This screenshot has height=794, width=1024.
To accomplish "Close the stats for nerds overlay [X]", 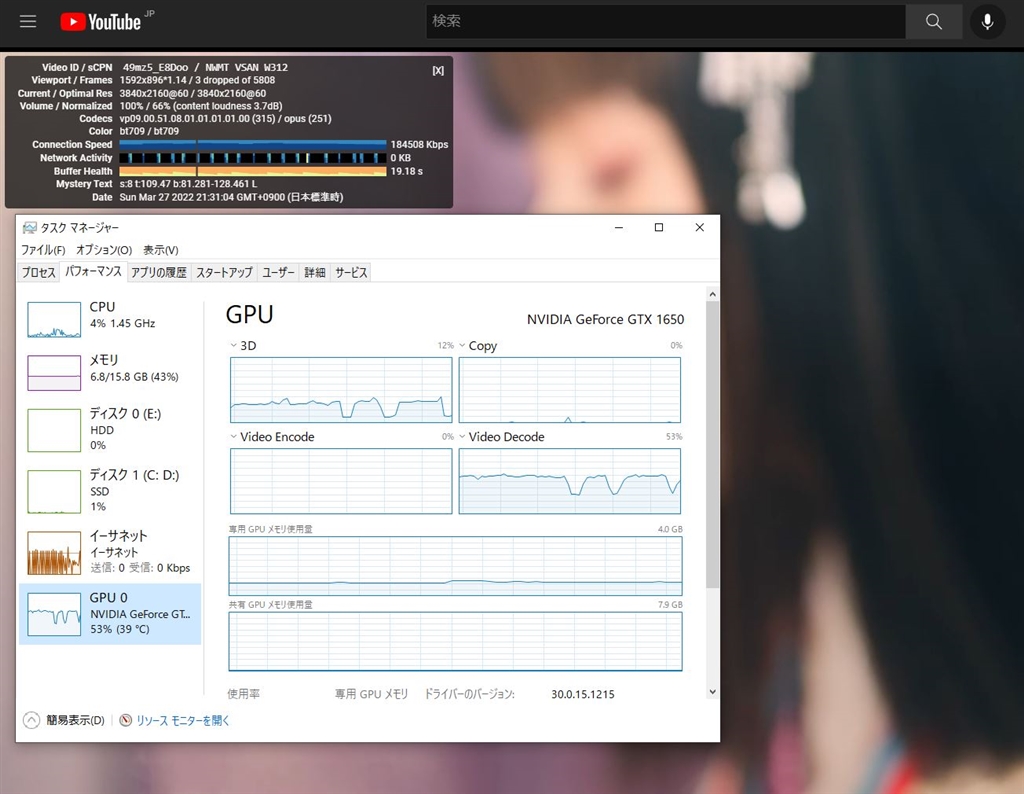I will pyautogui.click(x=438, y=71).
